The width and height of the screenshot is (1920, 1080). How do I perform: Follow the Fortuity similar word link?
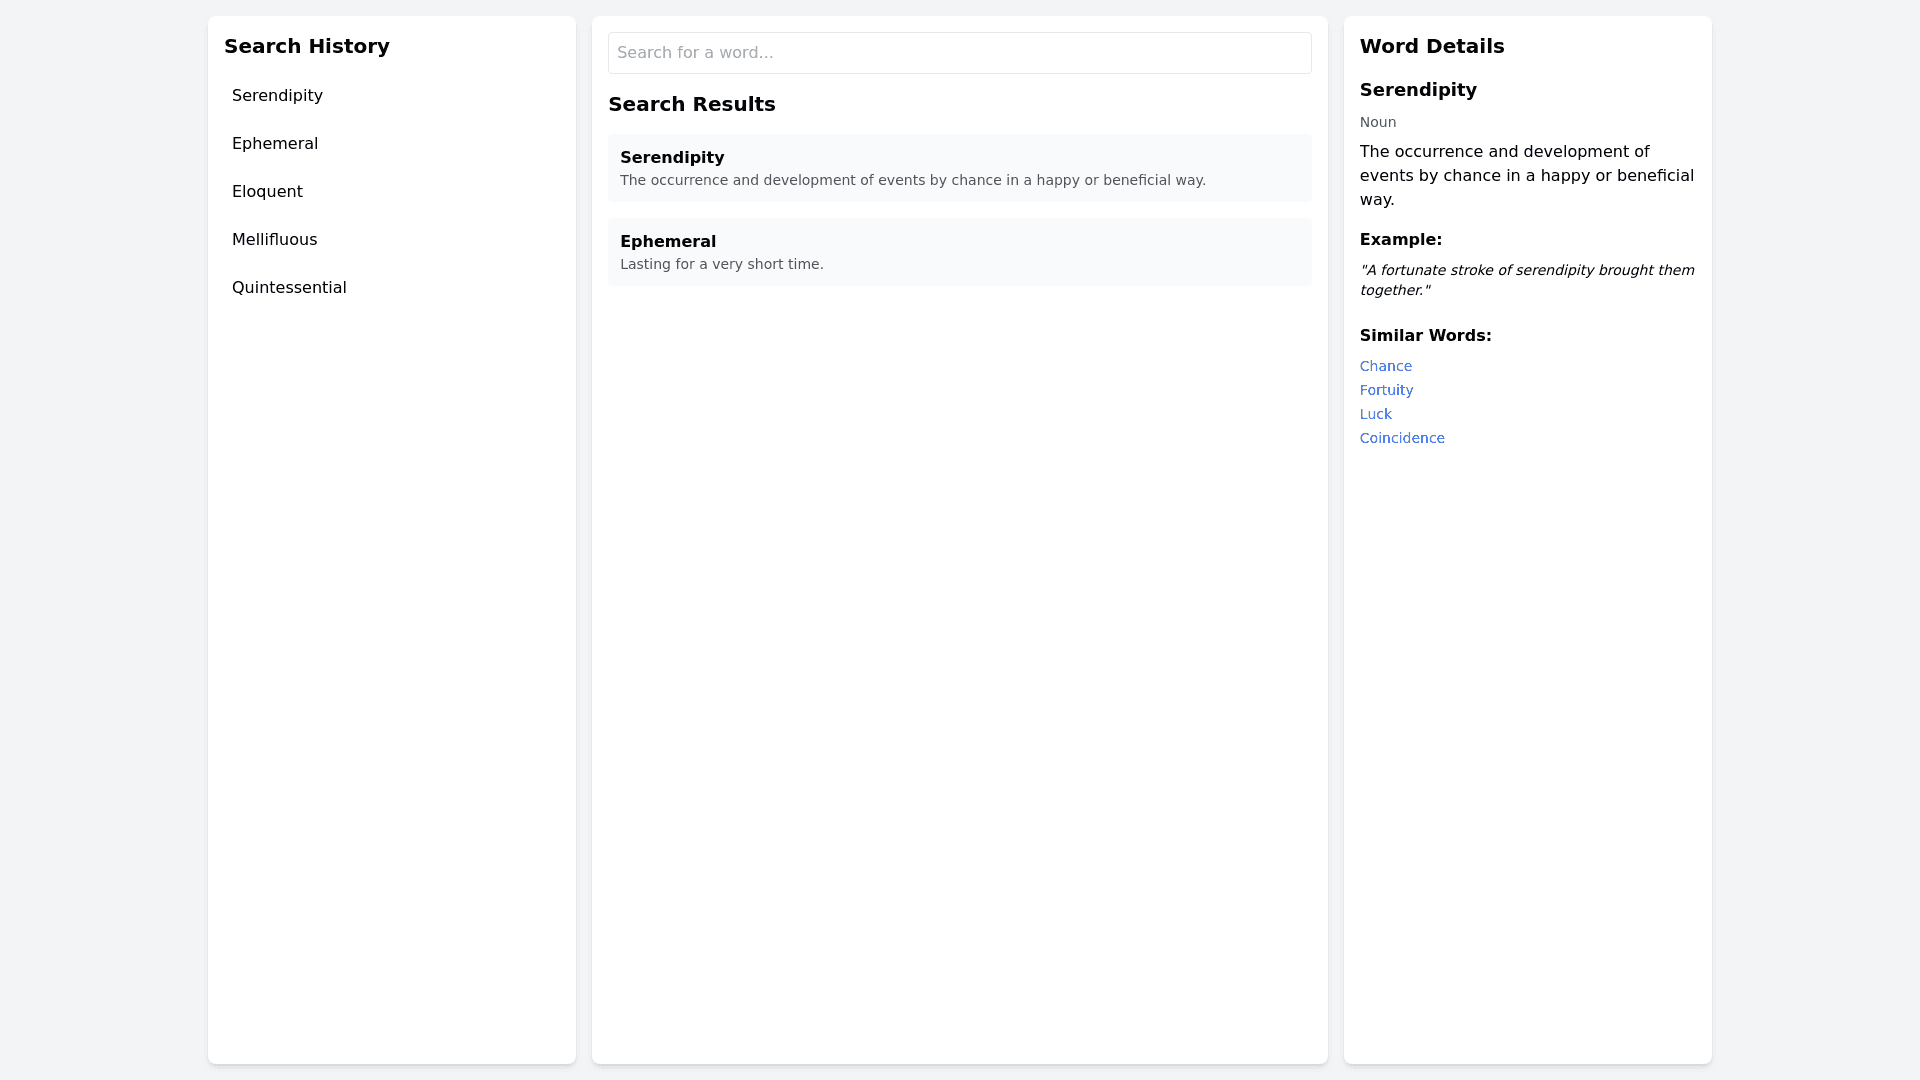[x=1386, y=390]
